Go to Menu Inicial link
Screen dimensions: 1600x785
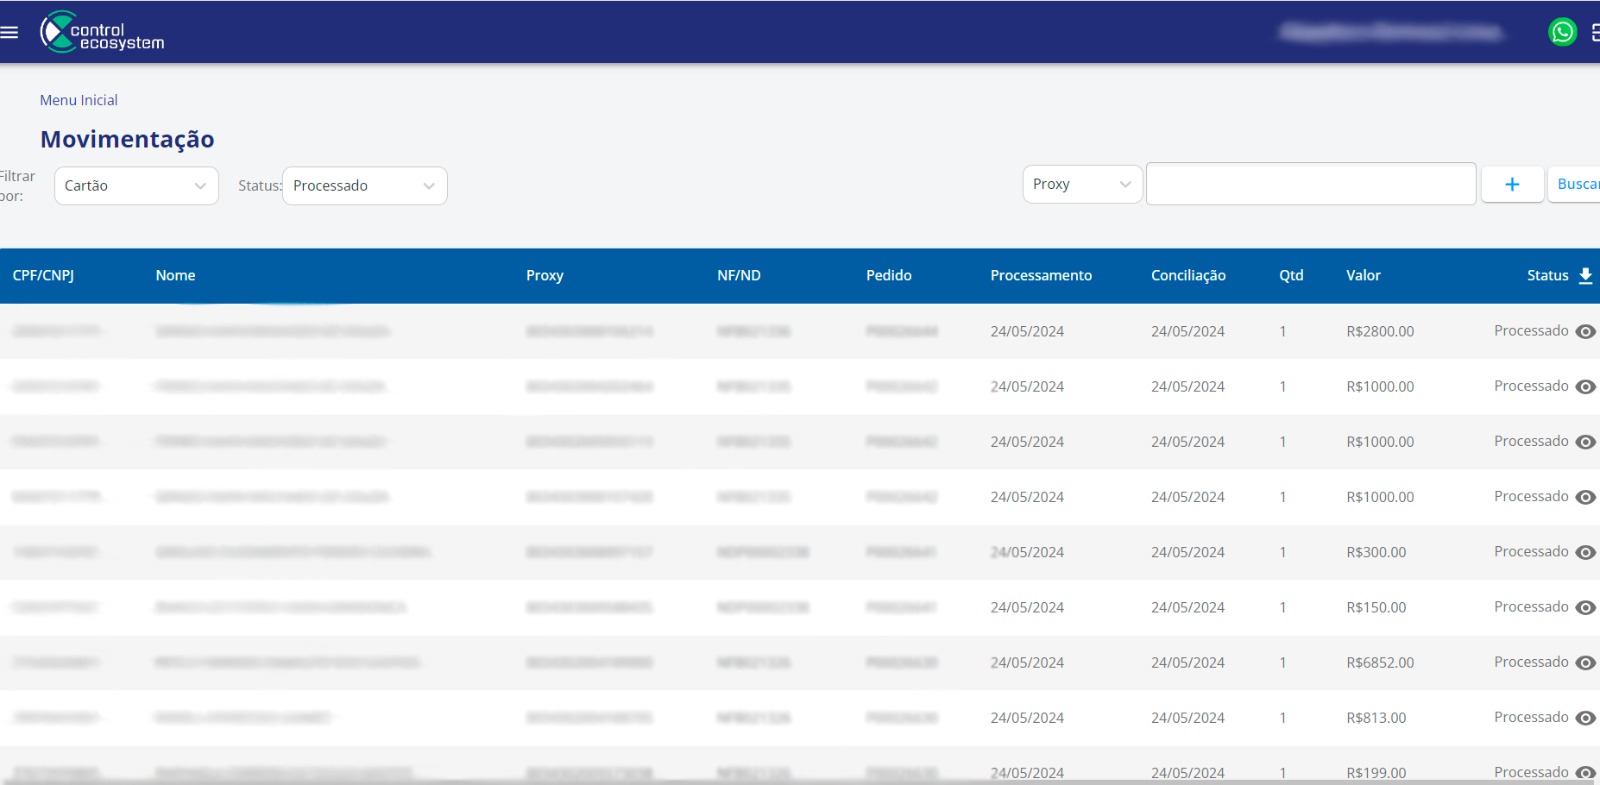click(x=79, y=100)
